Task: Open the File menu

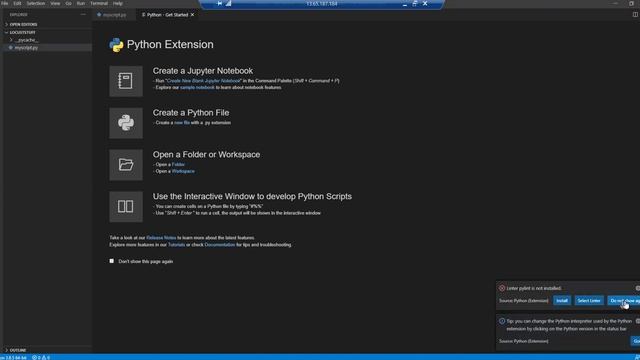Action: coord(5,3)
